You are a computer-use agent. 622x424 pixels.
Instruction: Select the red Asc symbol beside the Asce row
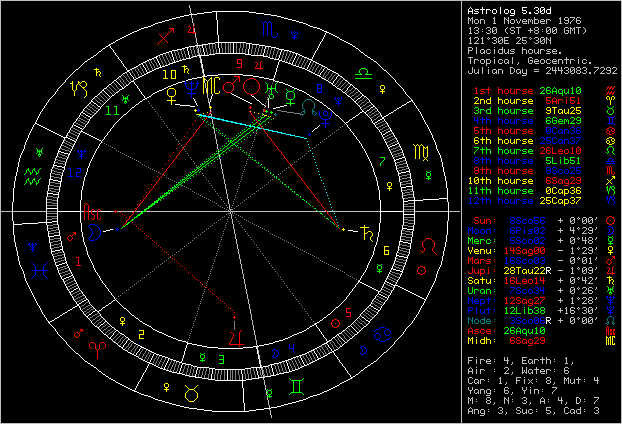[x=610, y=331]
